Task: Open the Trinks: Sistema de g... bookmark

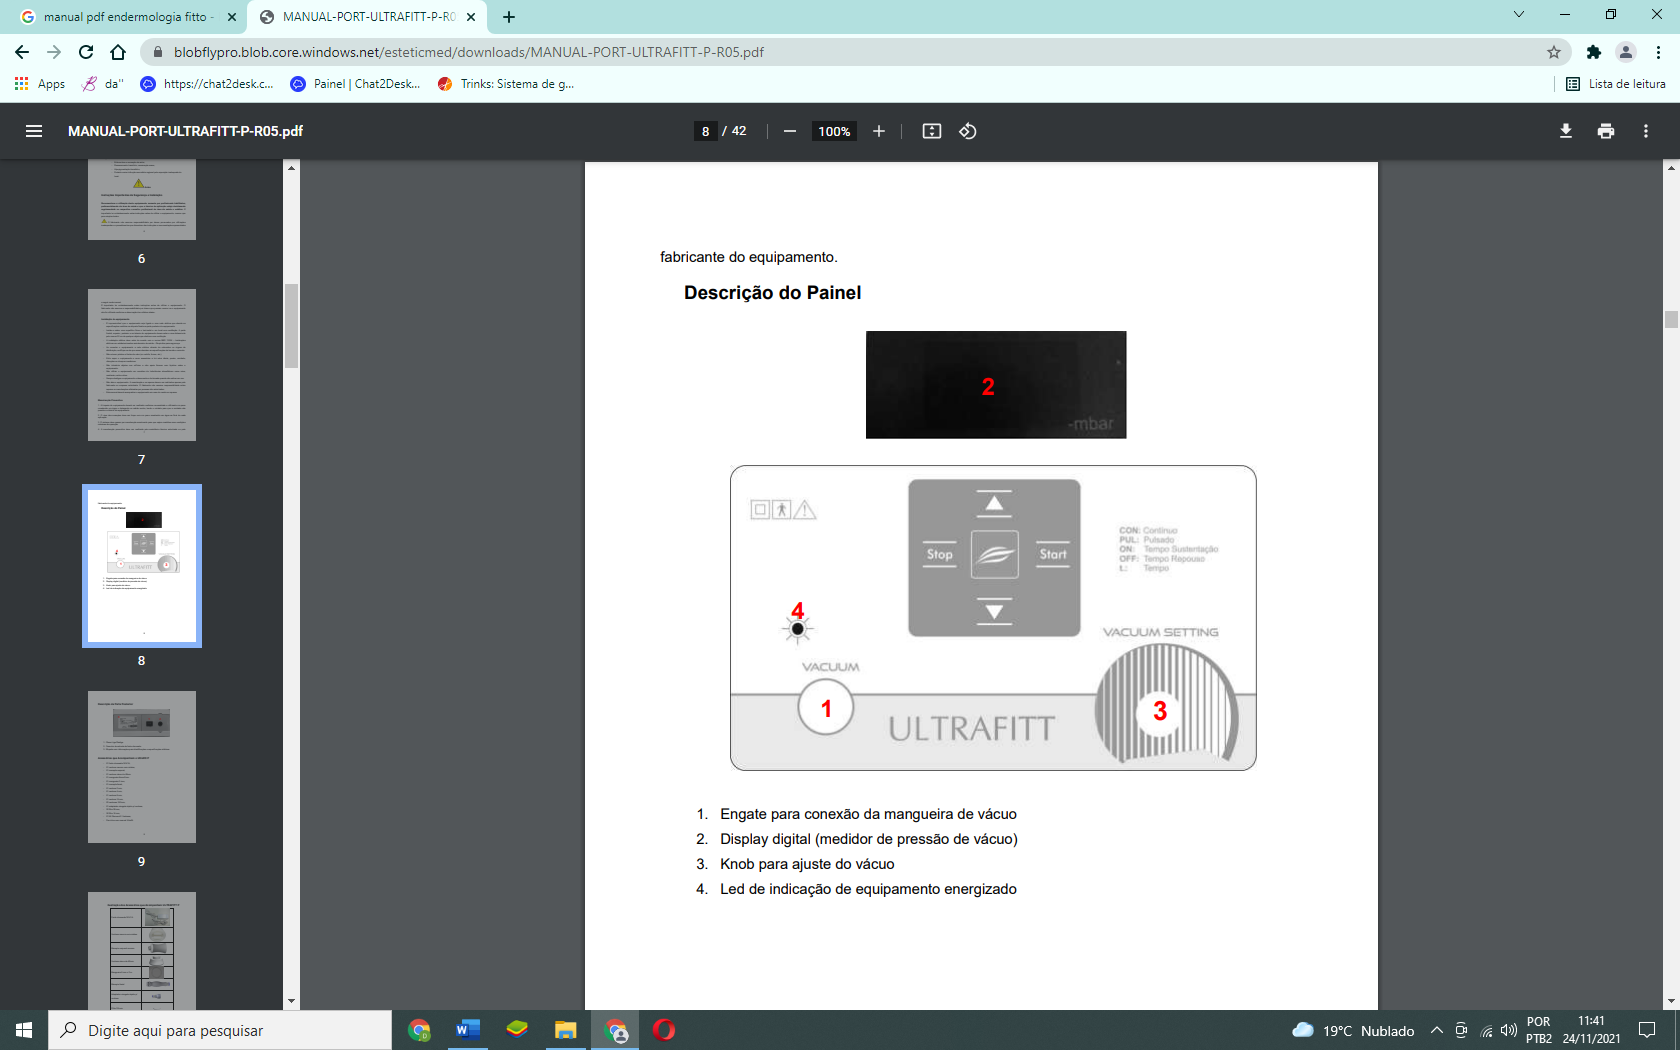Action: [x=506, y=84]
